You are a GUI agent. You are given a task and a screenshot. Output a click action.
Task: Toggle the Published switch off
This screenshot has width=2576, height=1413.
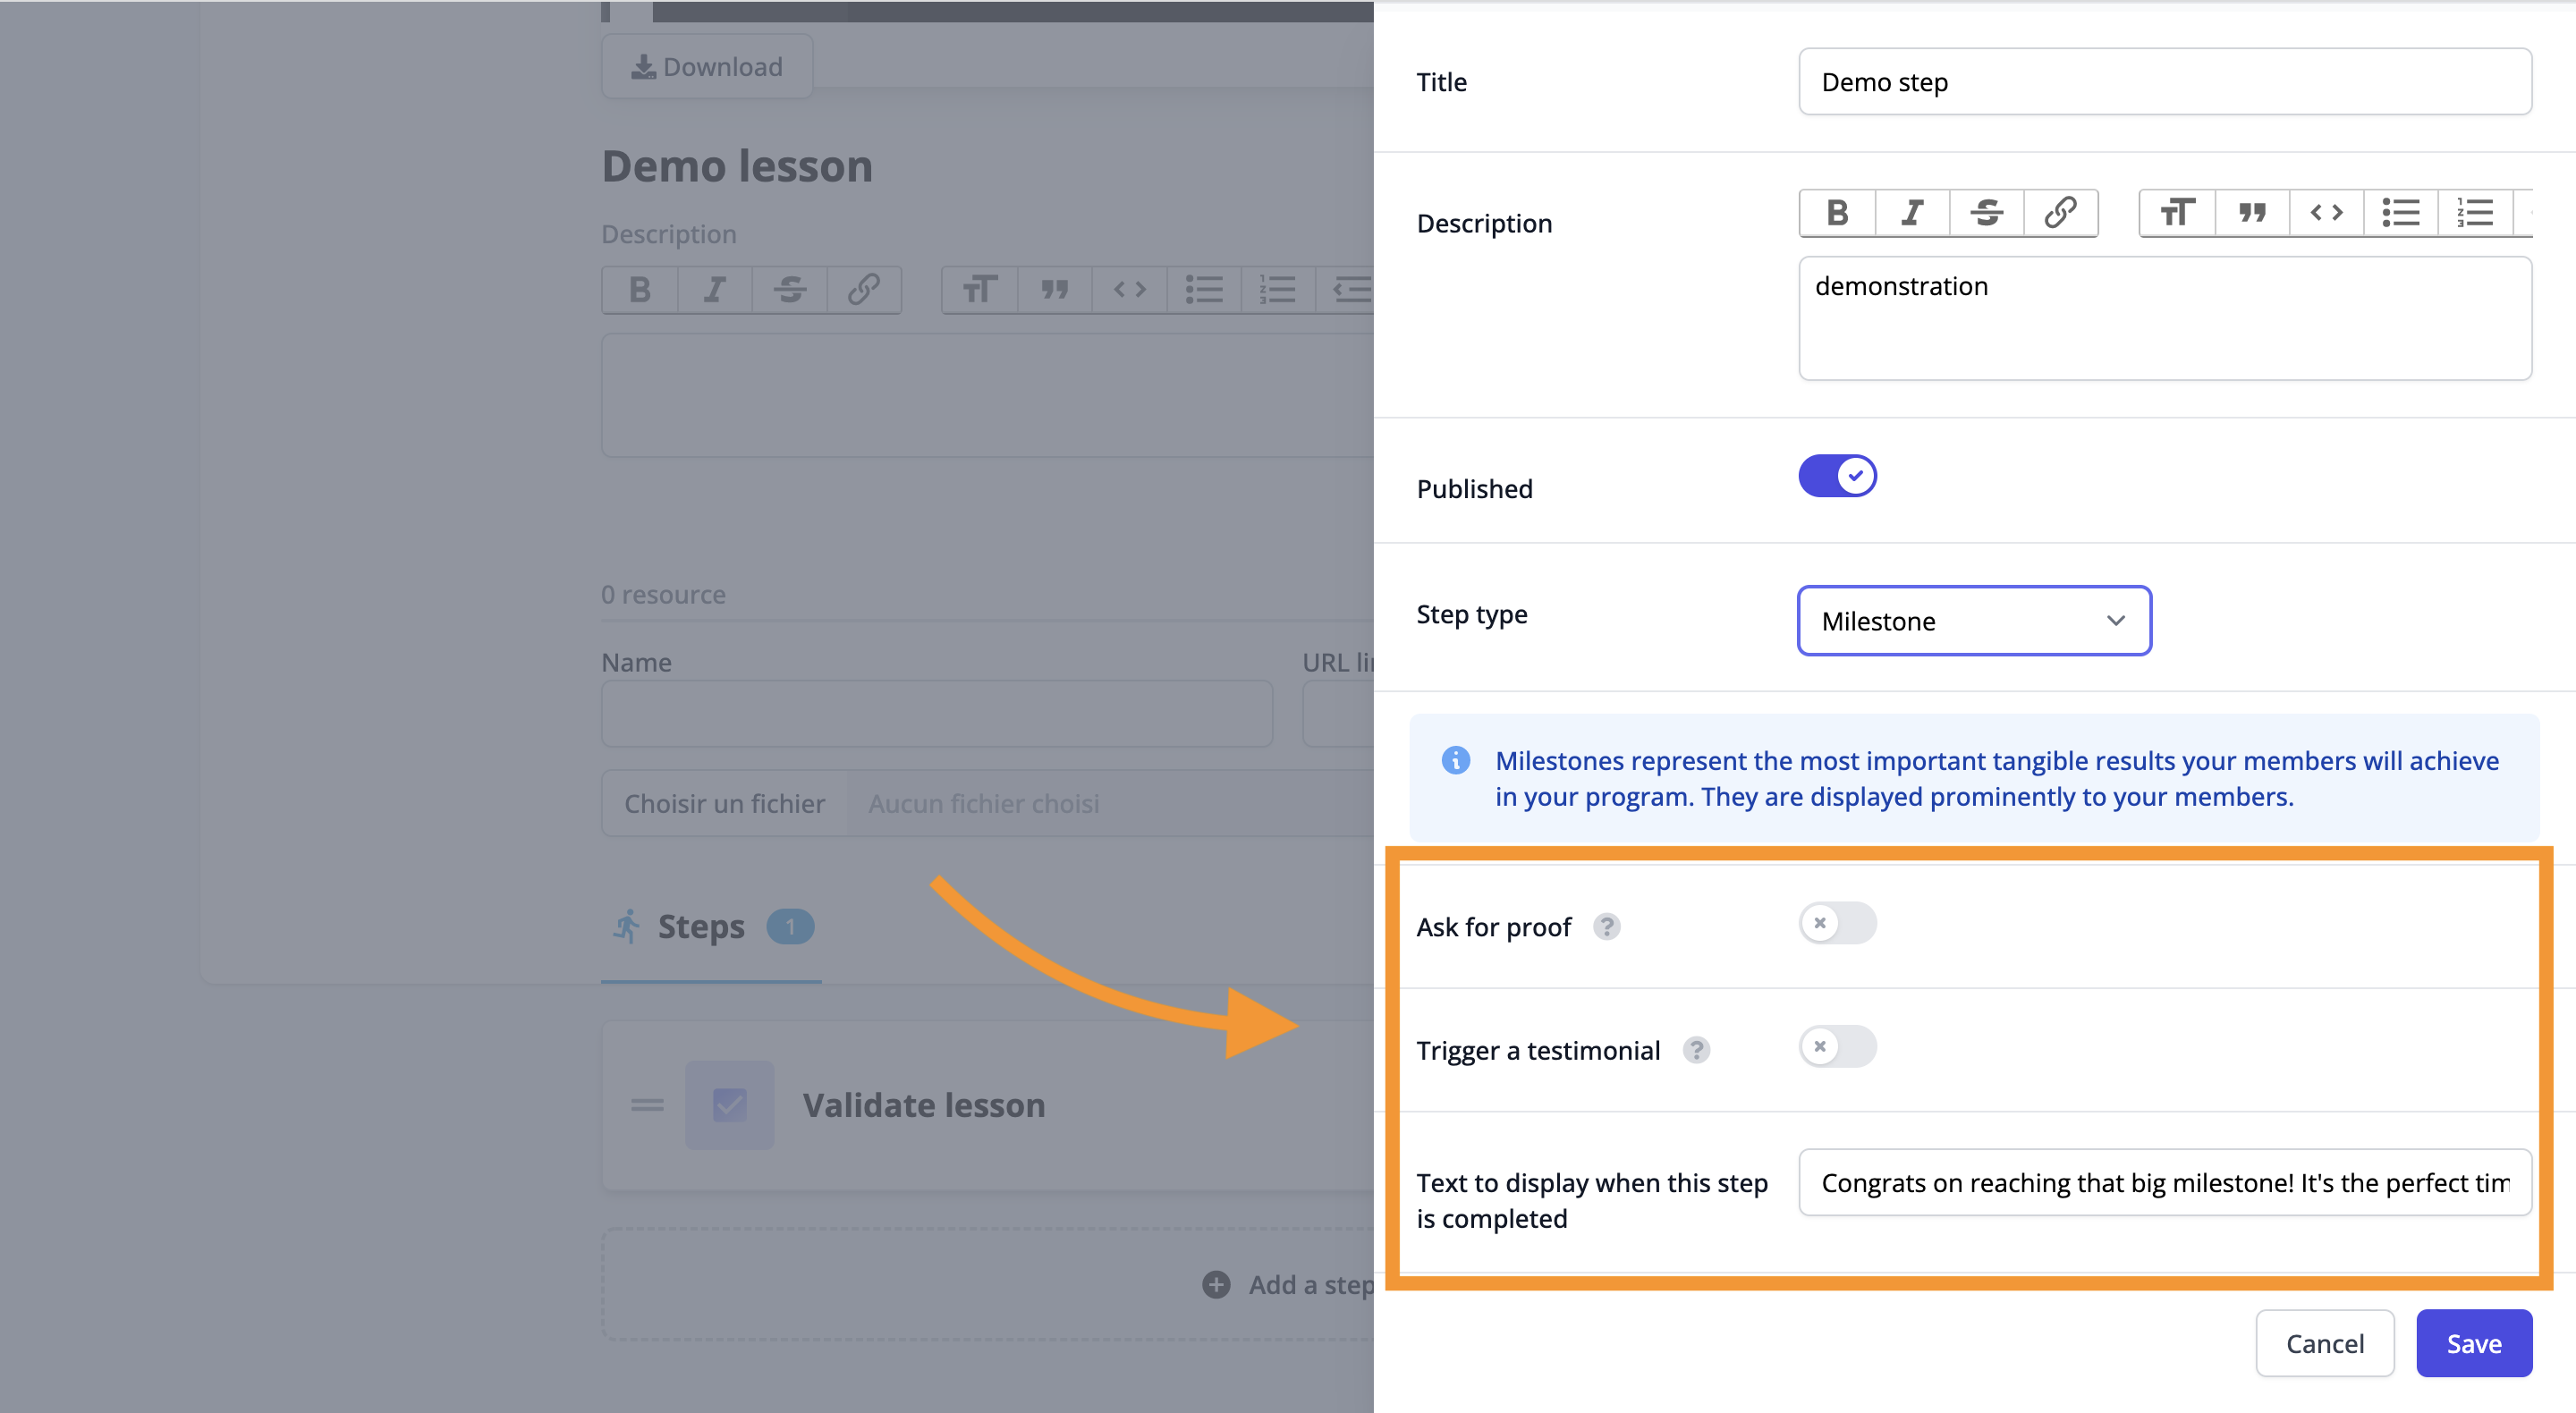[1837, 476]
